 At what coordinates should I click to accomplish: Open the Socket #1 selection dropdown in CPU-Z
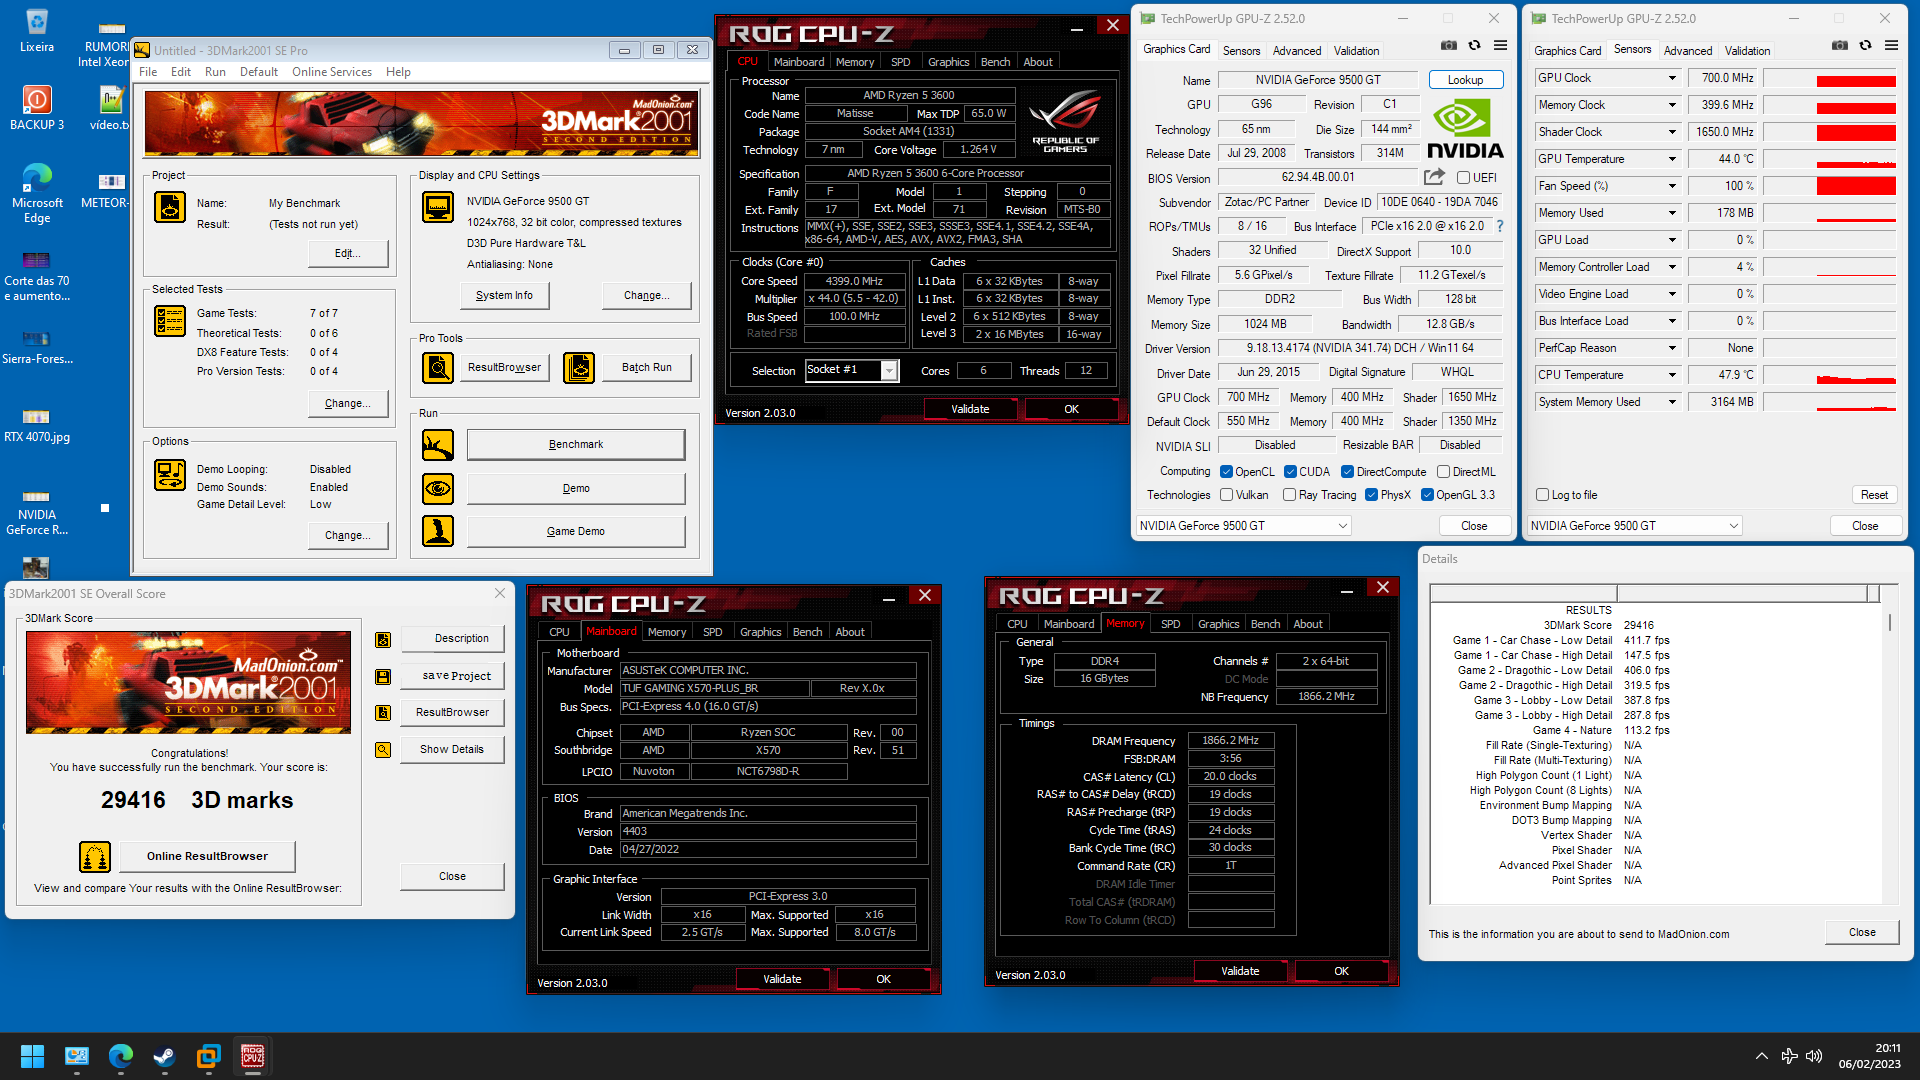pyautogui.click(x=888, y=371)
